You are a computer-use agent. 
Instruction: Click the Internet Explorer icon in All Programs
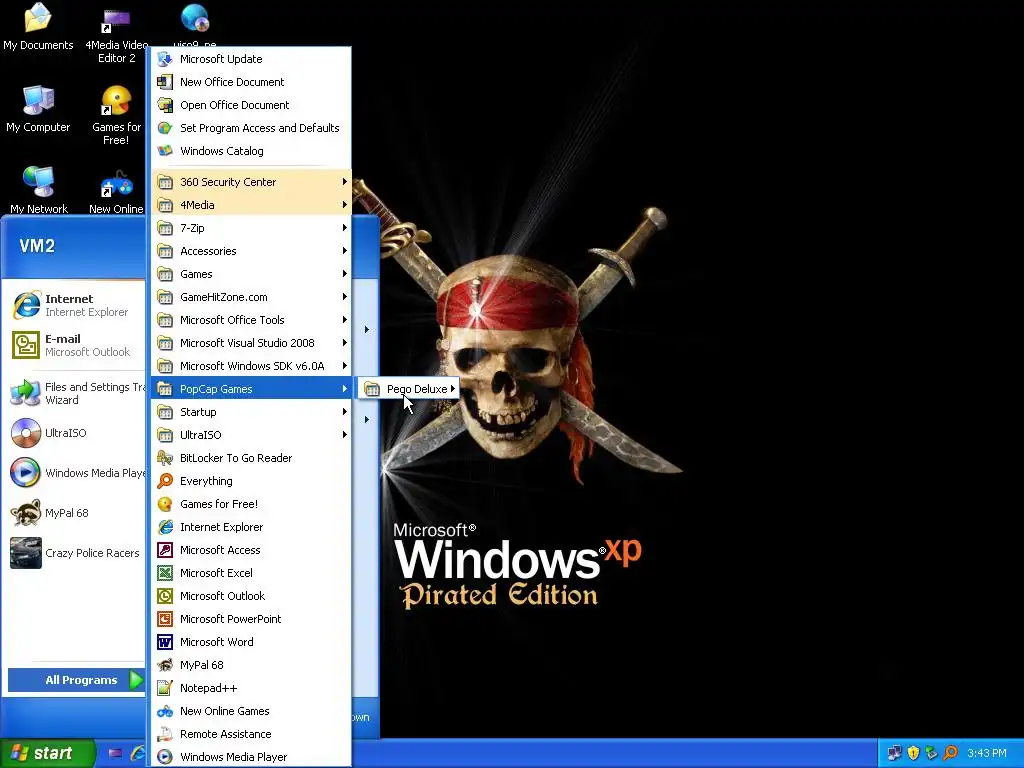(x=165, y=527)
